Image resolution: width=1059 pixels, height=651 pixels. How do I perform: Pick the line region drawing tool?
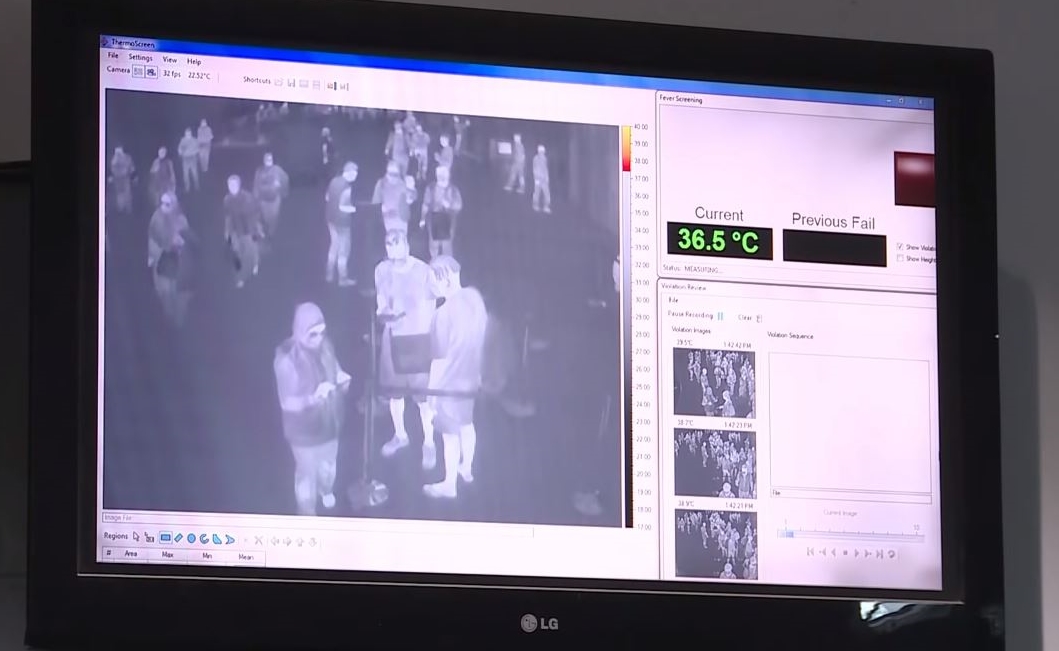coord(178,538)
